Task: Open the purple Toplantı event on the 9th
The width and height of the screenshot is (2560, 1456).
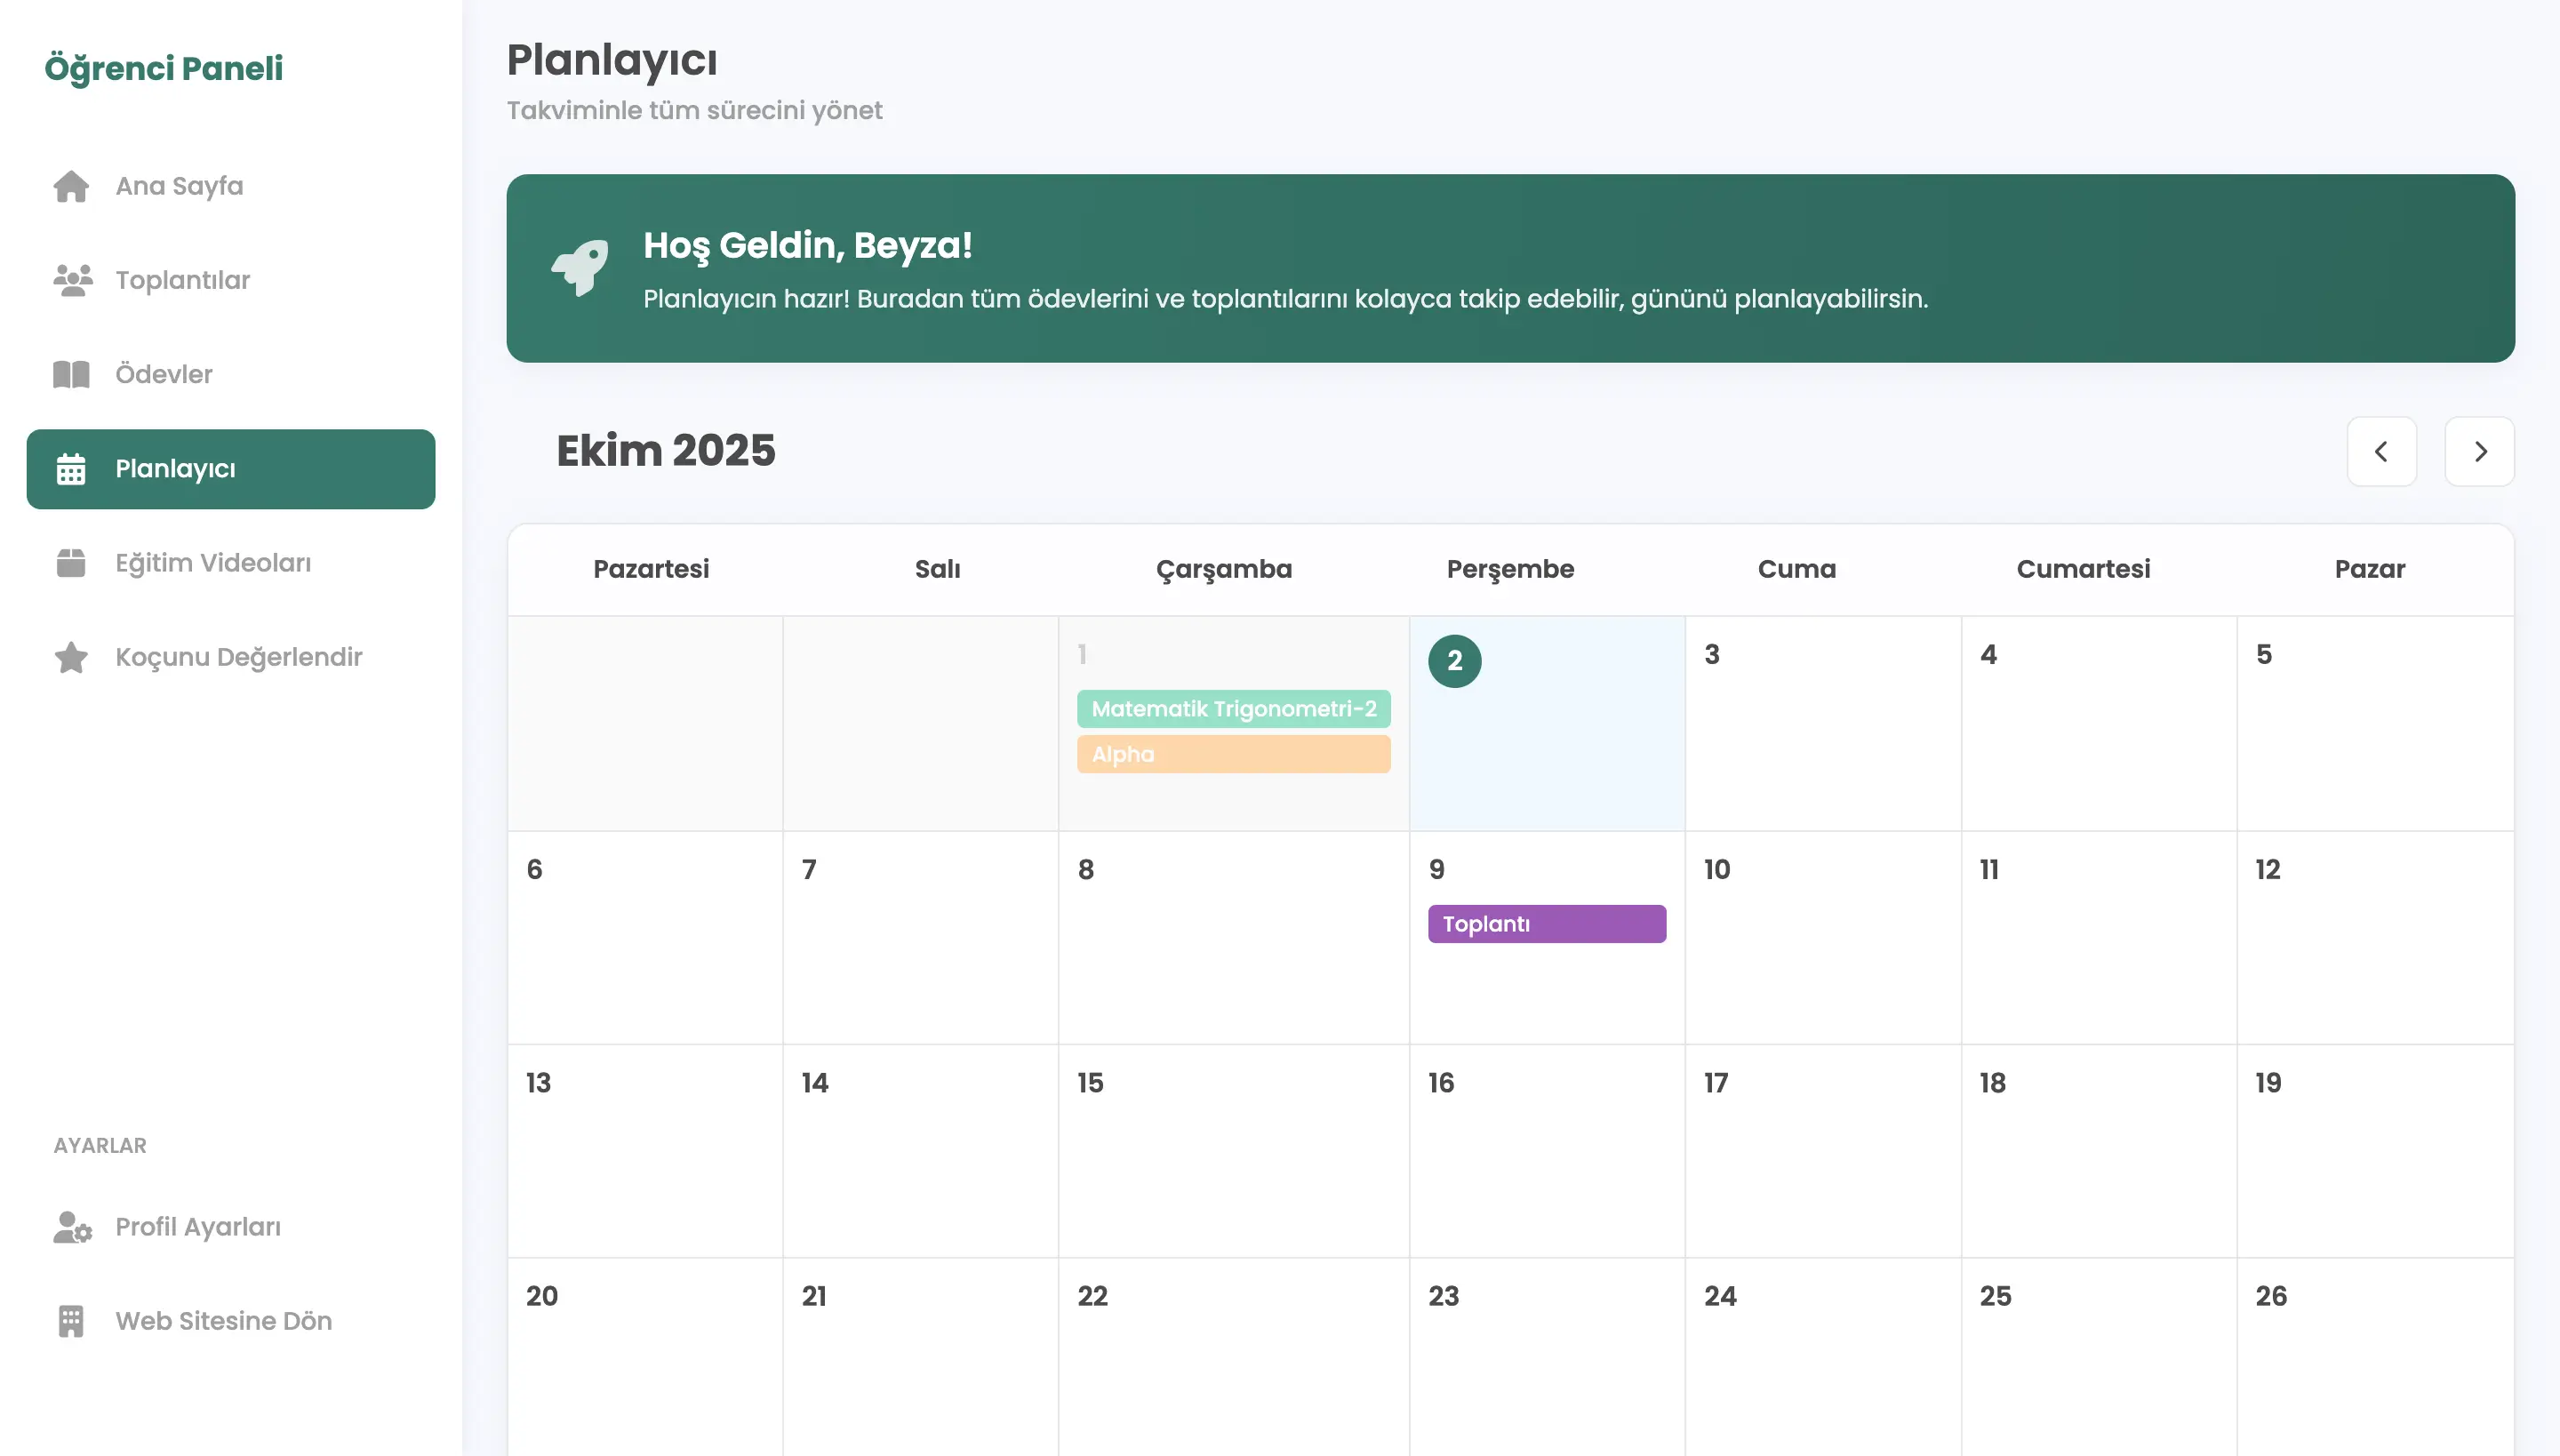Action: pyautogui.click(x=1546, y=924)
